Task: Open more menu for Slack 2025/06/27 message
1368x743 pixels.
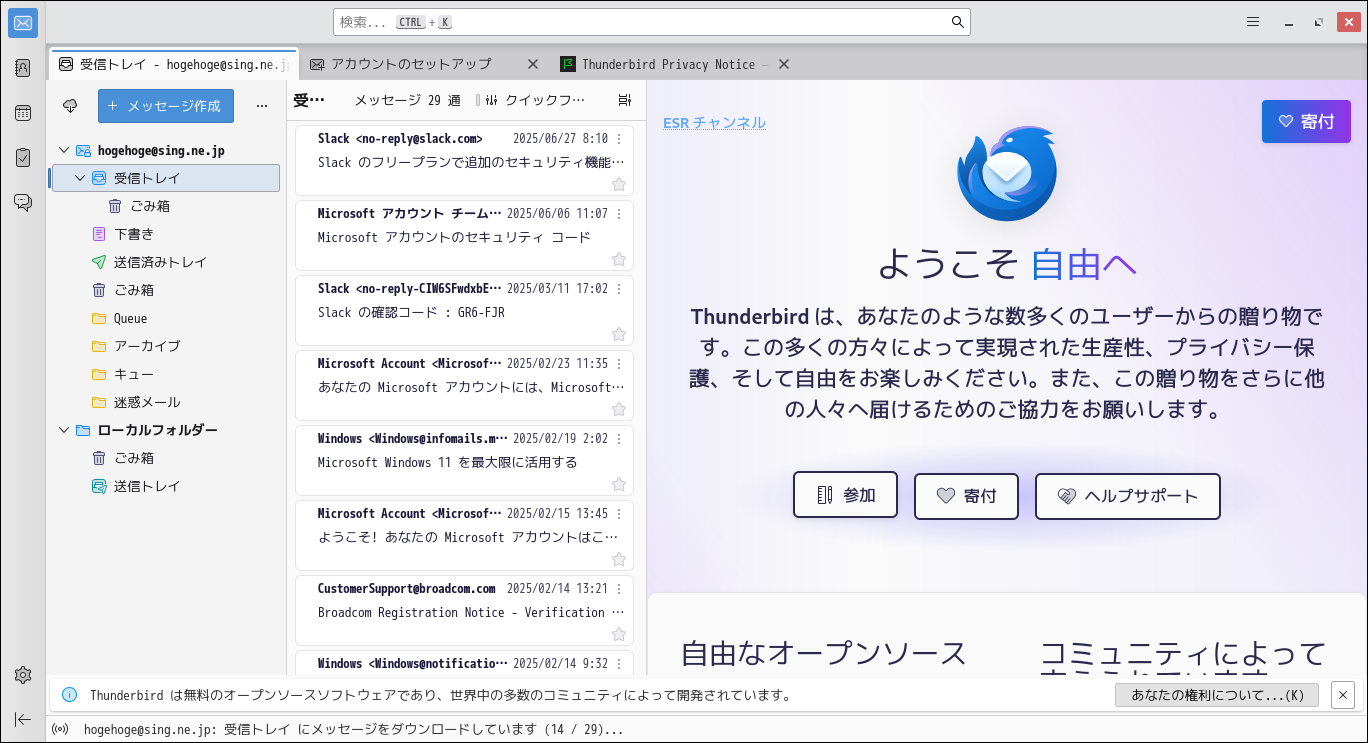Action: pyautogui.click(x=619, y=139)
